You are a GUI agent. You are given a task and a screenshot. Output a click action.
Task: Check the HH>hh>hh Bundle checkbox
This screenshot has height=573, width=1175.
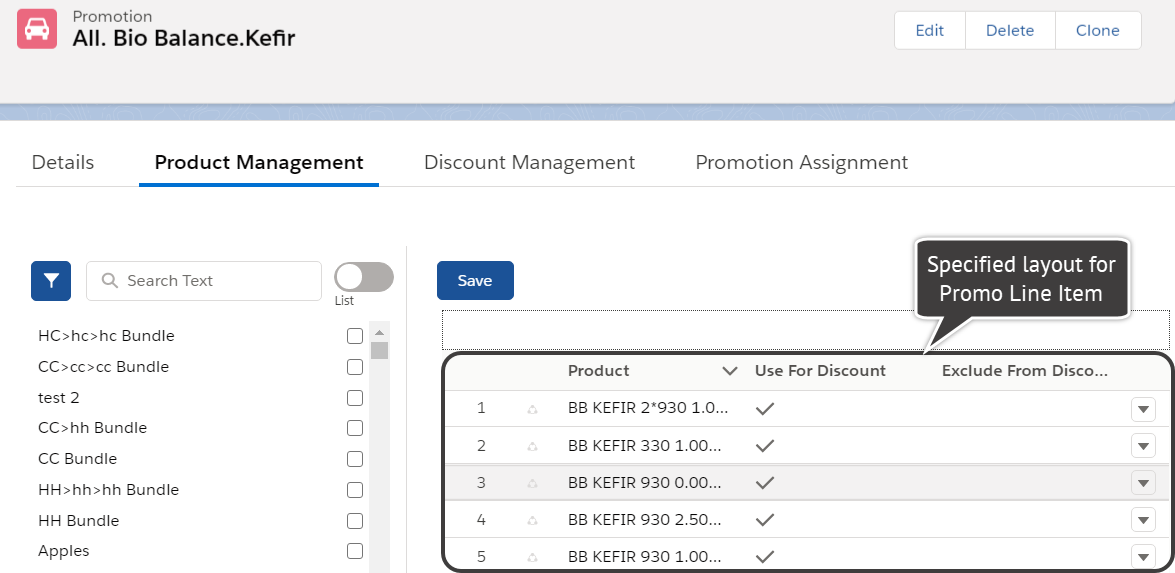(355, 490)
